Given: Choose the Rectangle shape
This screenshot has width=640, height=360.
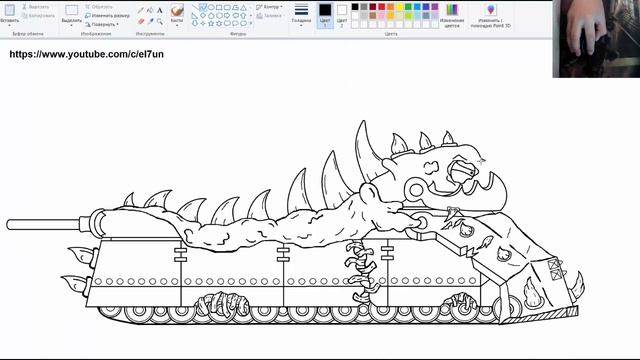Looking at the screenshot, I should coord(219,7).
